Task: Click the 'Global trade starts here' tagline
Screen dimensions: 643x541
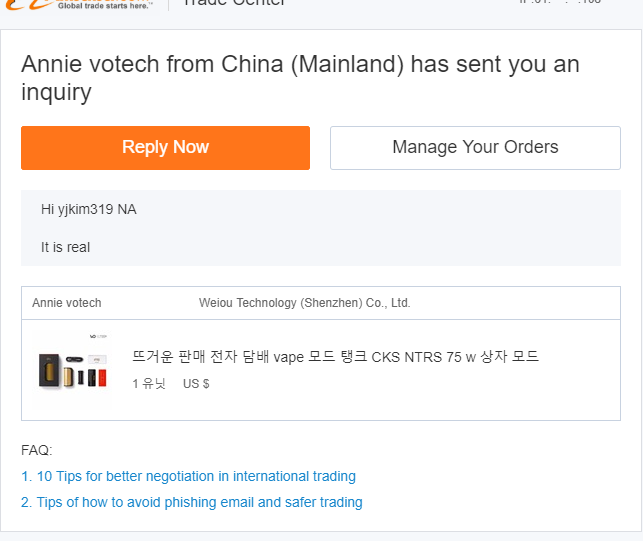Action: [x=104, y=5]
